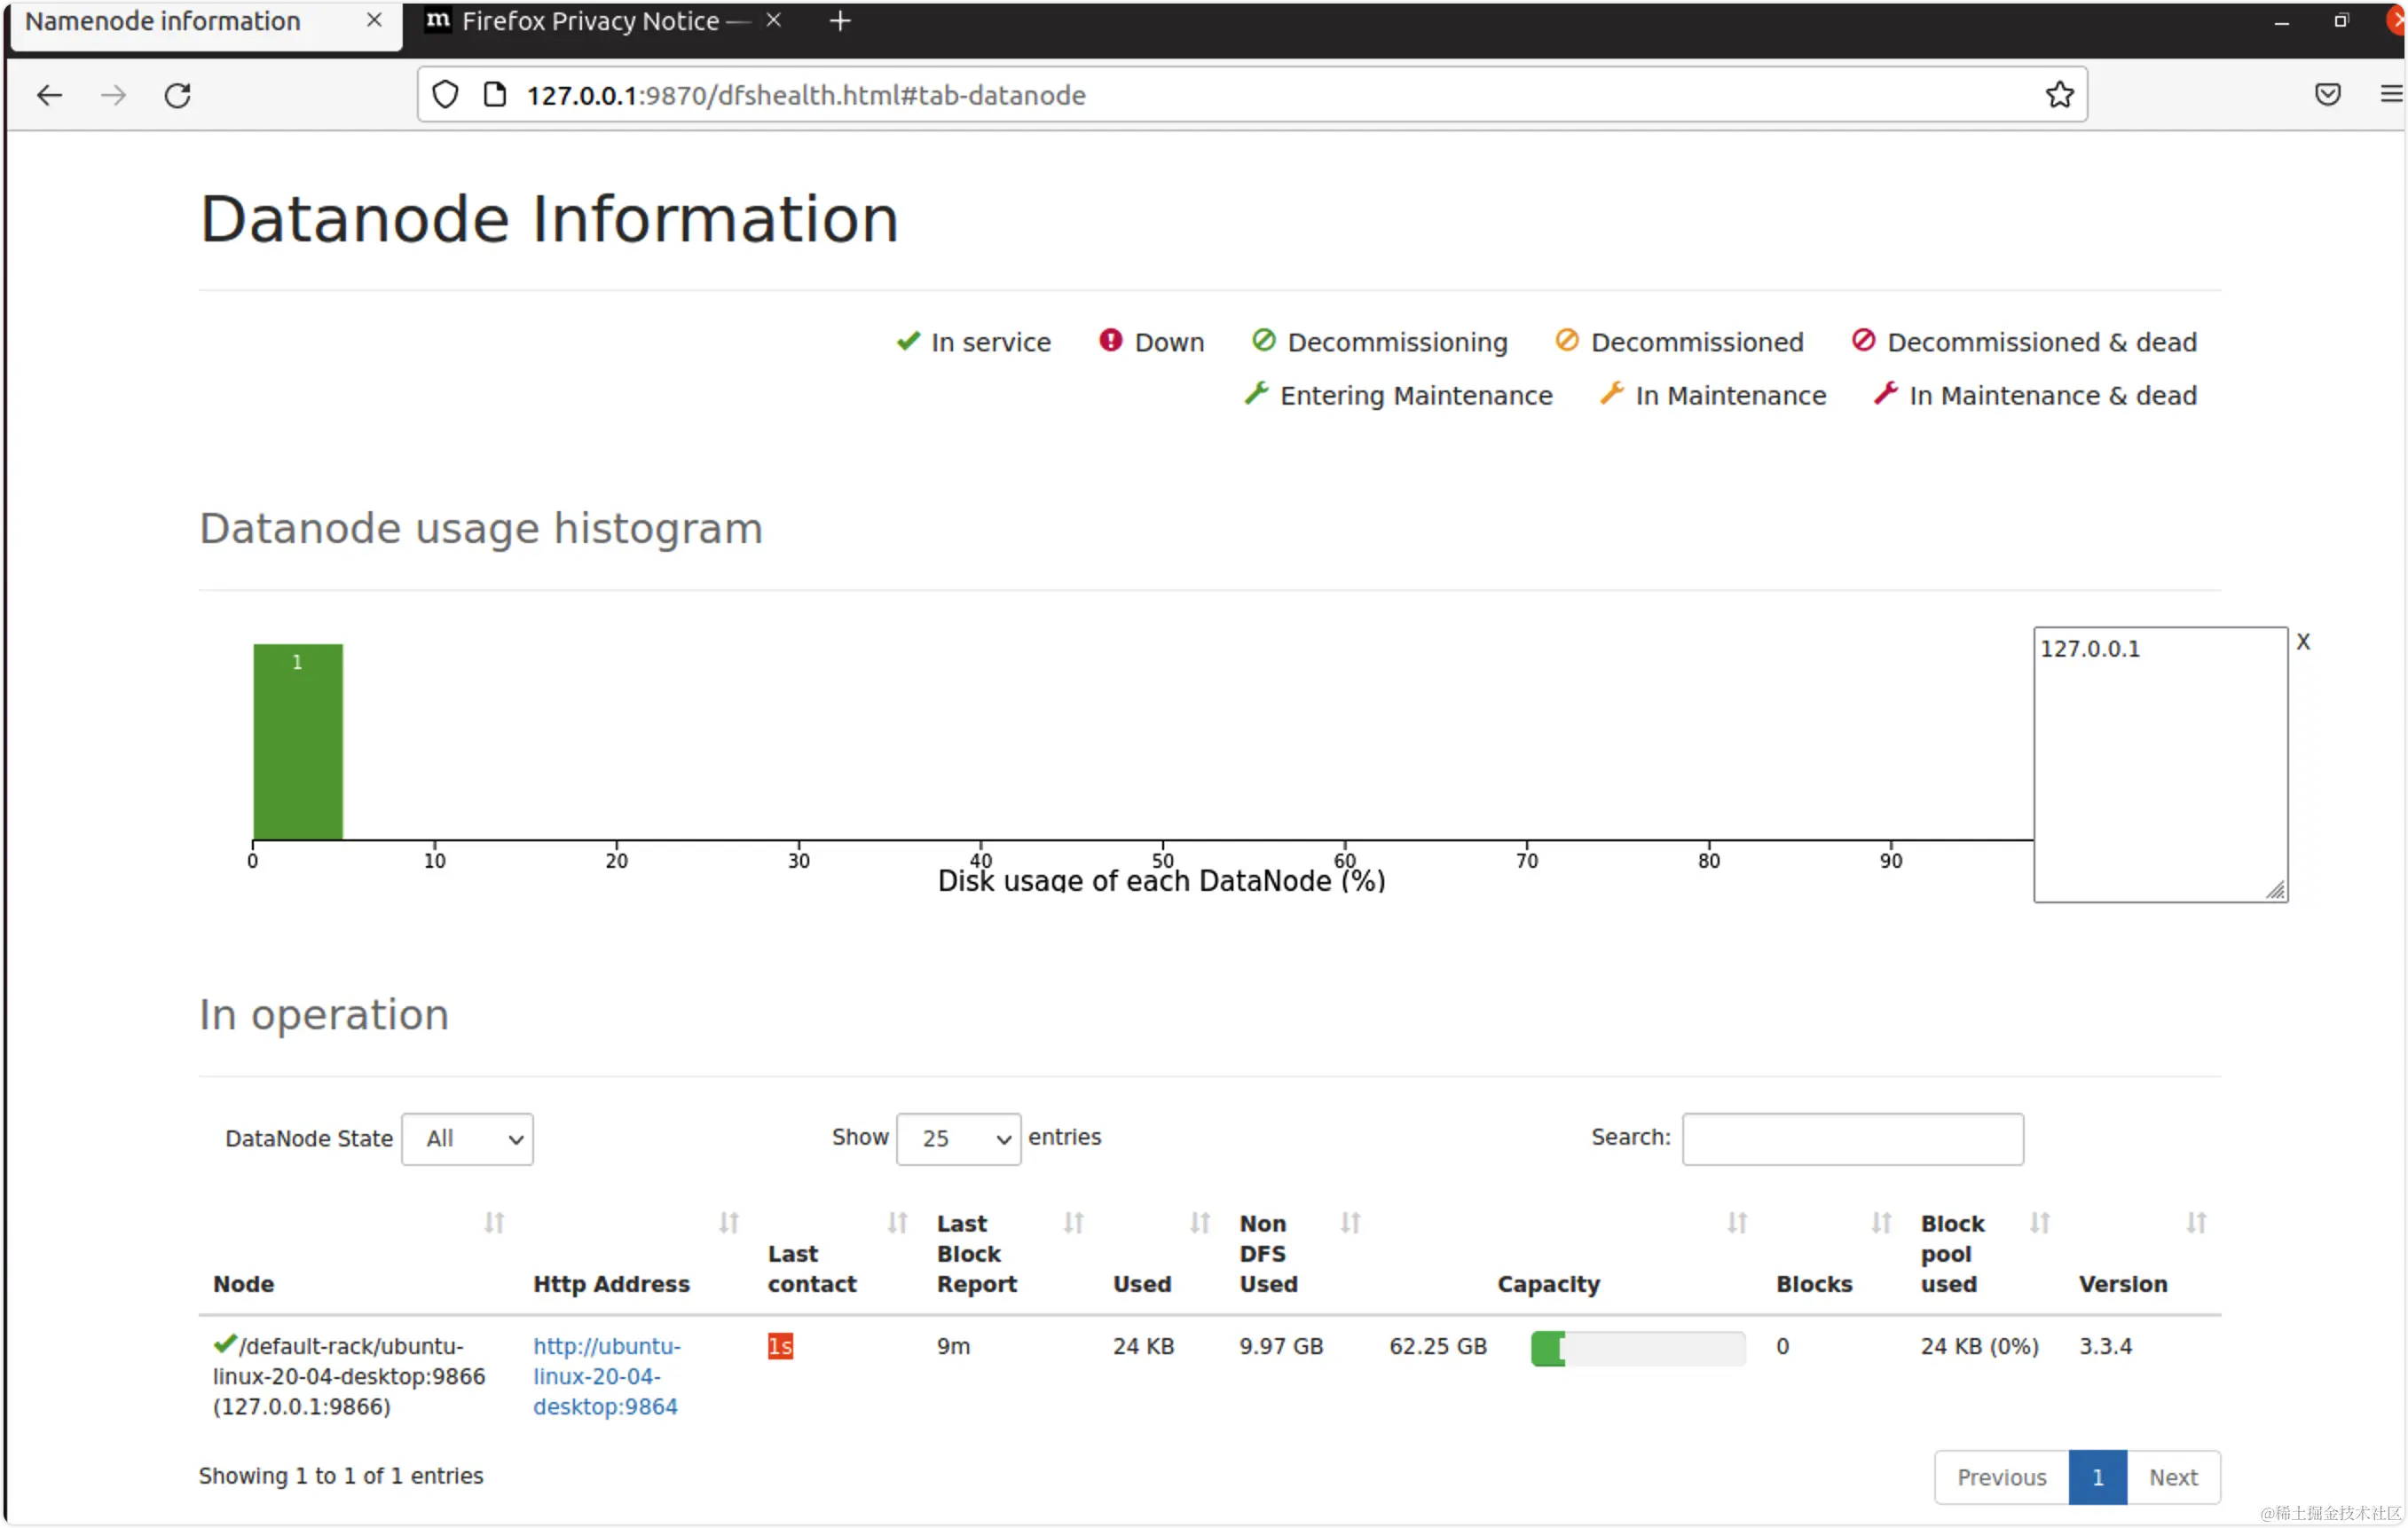Viewport: 2408px width, 1528px height.
Task: Bookmark this page with the star icon
Action: tap(2059, 95)
